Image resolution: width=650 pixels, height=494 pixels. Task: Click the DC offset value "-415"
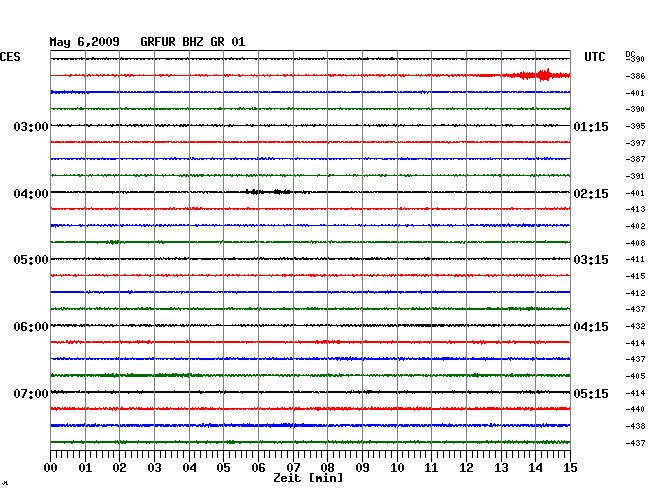[635, 276]
